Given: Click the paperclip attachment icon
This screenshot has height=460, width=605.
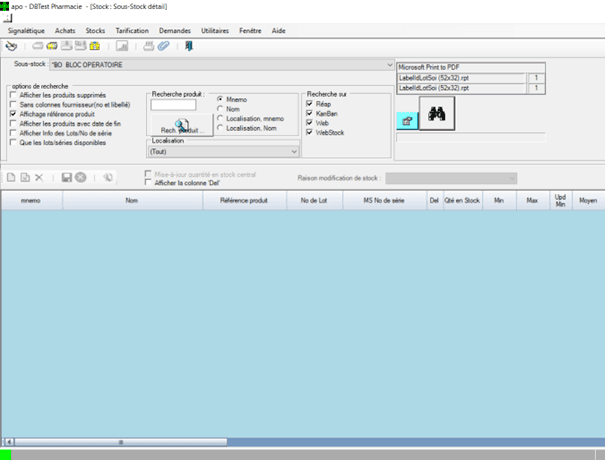Looking at the screenshot, I should [164, 46].
